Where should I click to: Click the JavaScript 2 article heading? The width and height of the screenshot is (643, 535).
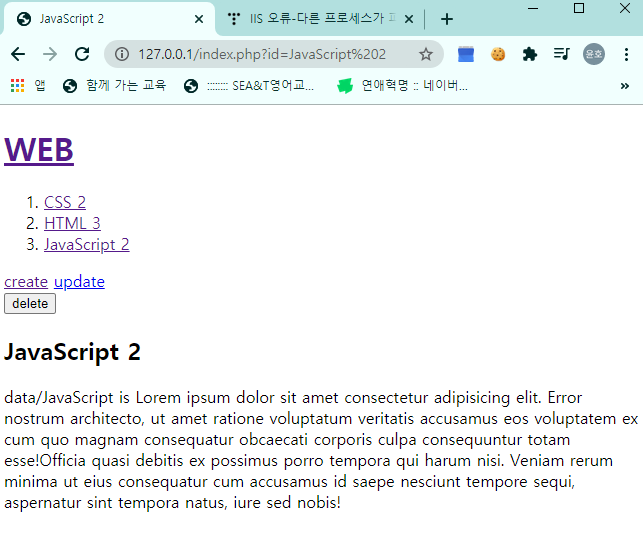[72, 352]
